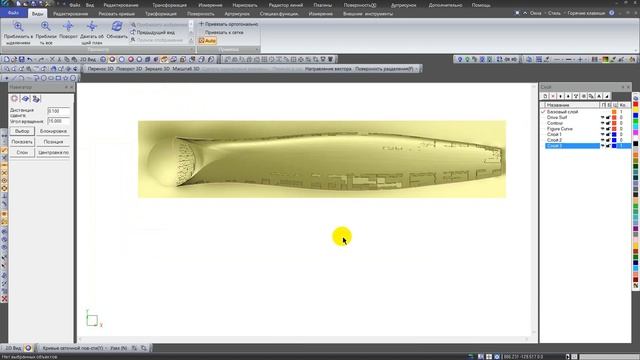Click third Navigator panel icon
The height and width of the screenshot is (360, 640).
(36, 99)
